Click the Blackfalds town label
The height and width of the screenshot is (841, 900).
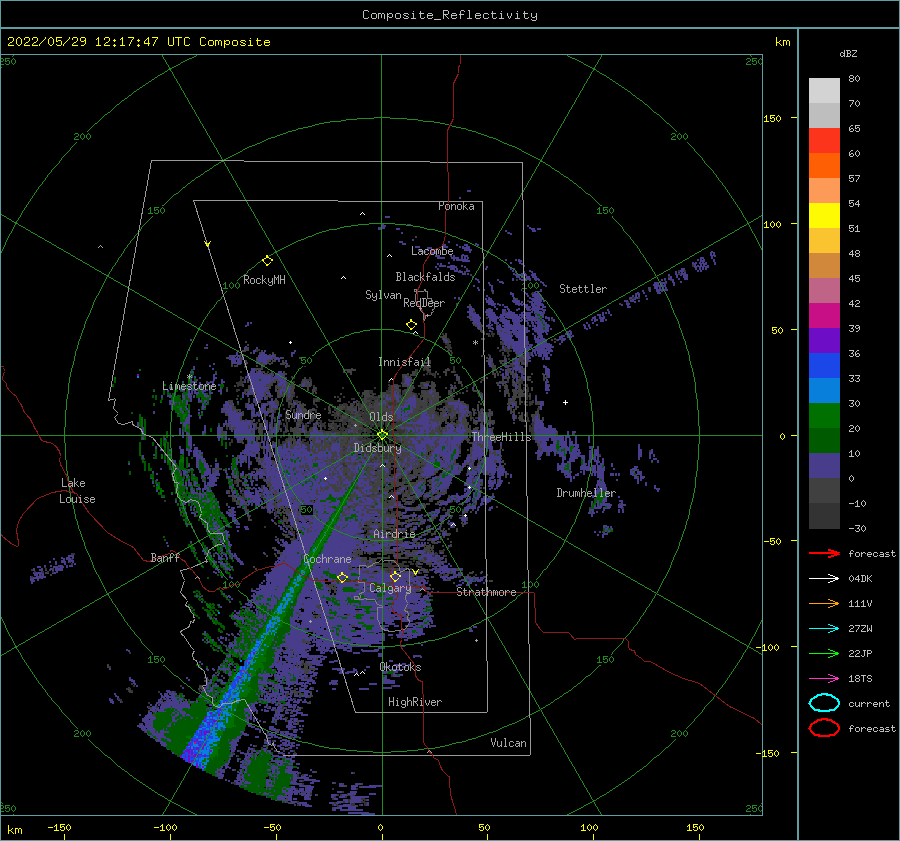(425, 277)
